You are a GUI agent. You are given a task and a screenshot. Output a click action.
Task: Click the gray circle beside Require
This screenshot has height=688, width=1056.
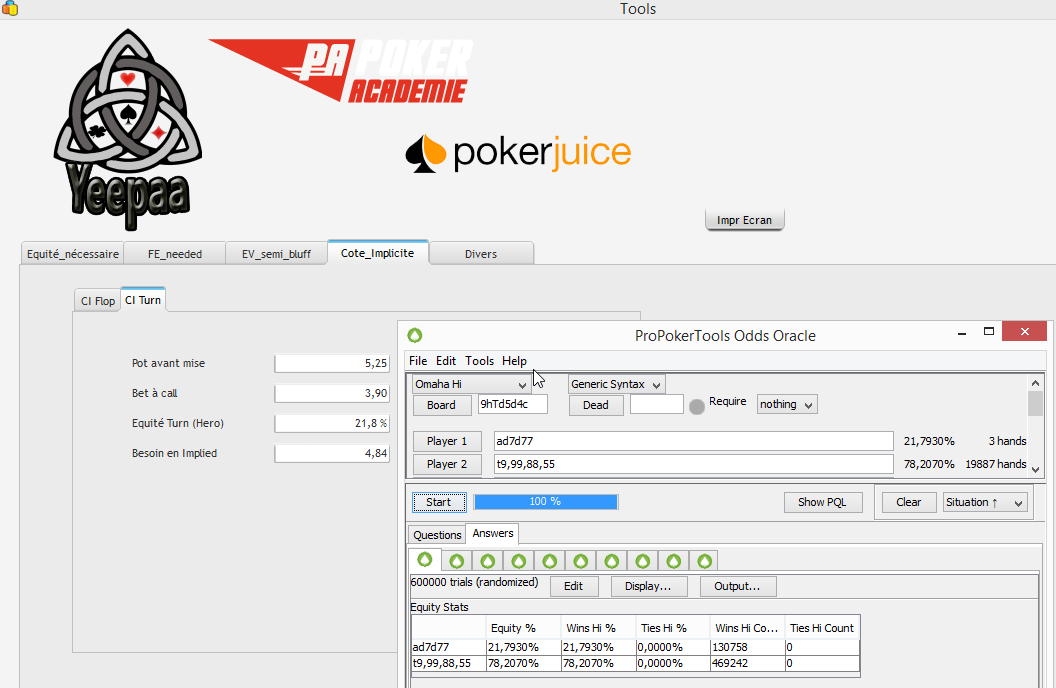(697, 406)
